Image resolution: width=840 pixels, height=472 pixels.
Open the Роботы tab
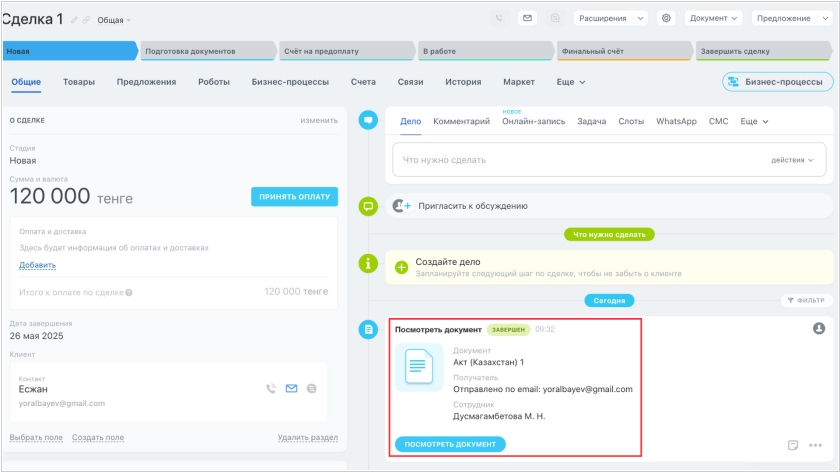point(214,82)
